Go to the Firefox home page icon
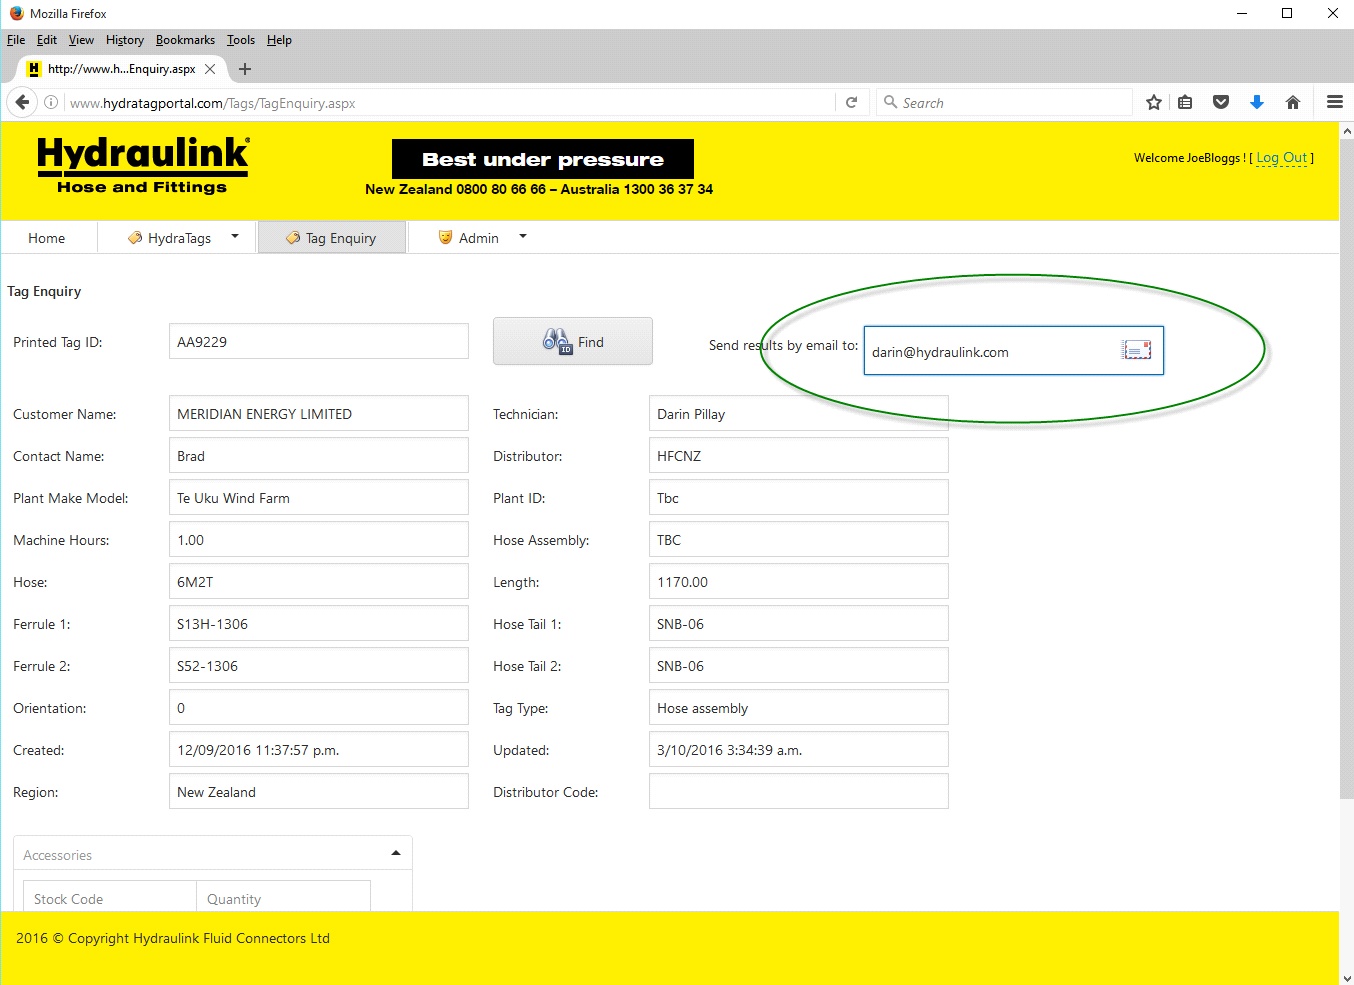The width and height of the screenshot is (1354, 985). [1293, 102]
